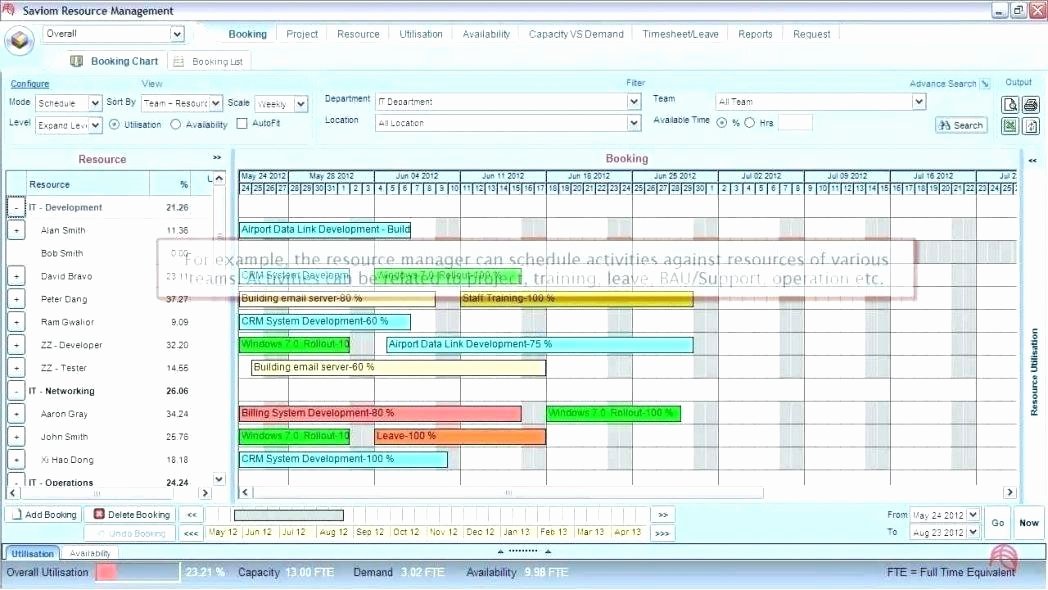Open the Department dropdown

[634, 102]
